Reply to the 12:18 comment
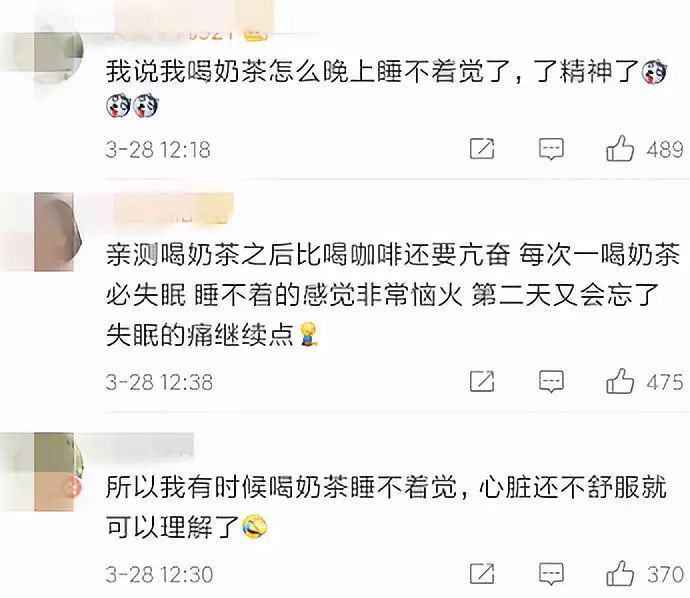 point(551,149)
